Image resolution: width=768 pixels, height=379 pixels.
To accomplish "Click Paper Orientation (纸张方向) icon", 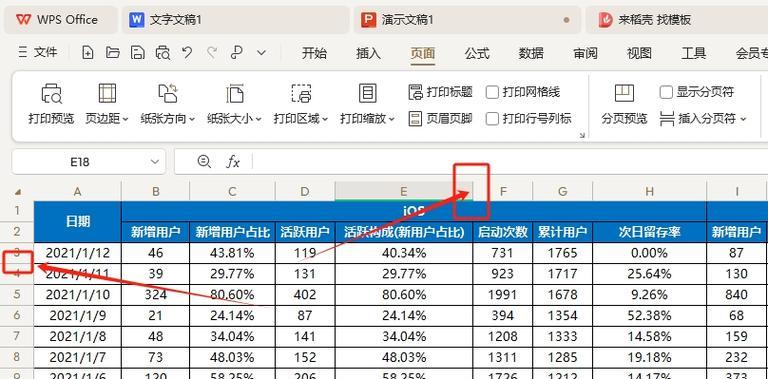I will click(168, 93).
